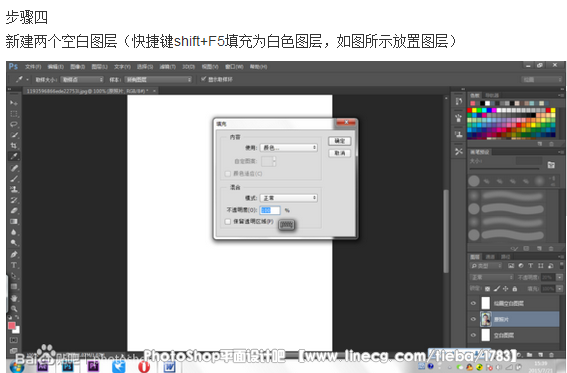The image size is (567, 373).
Task: Select the Hand tool
Action: [14, 299]
